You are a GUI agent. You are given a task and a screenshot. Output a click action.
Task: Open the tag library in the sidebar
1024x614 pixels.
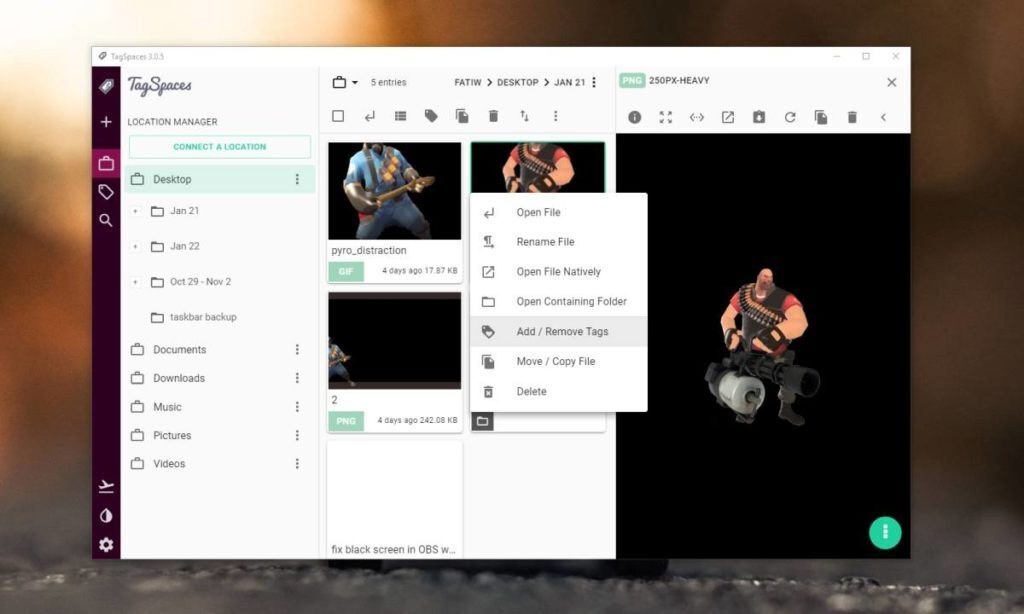(106, 192)
